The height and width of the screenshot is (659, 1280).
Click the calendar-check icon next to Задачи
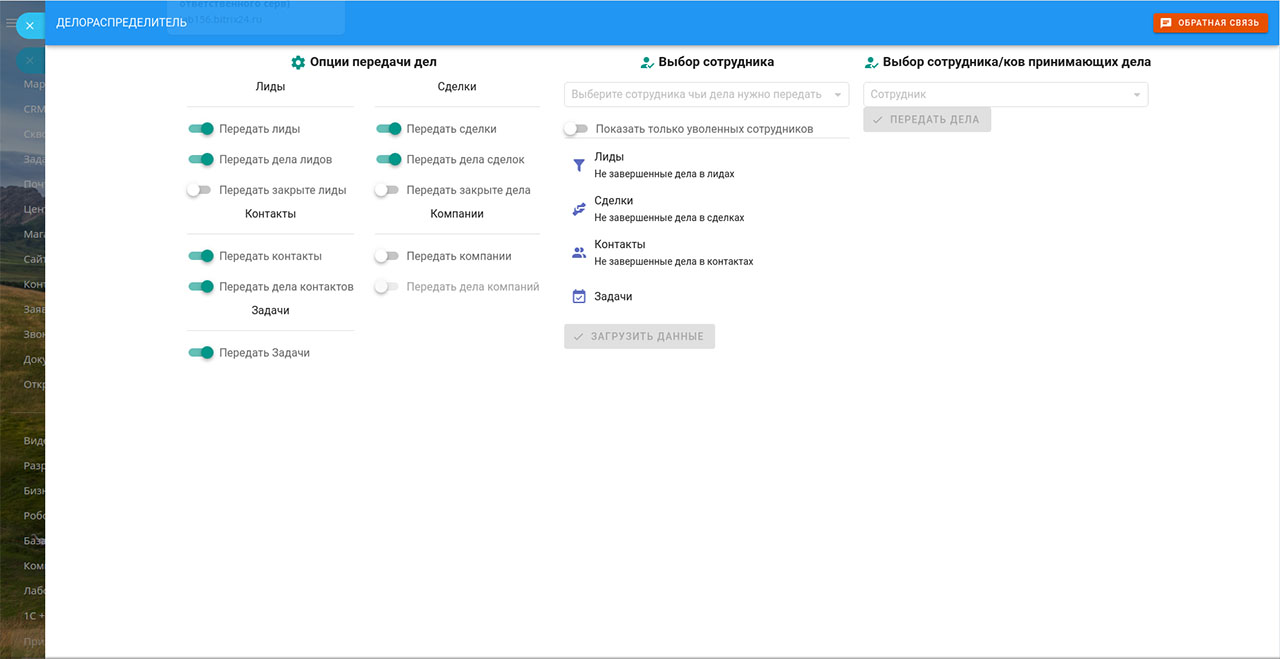coord(579,296)
